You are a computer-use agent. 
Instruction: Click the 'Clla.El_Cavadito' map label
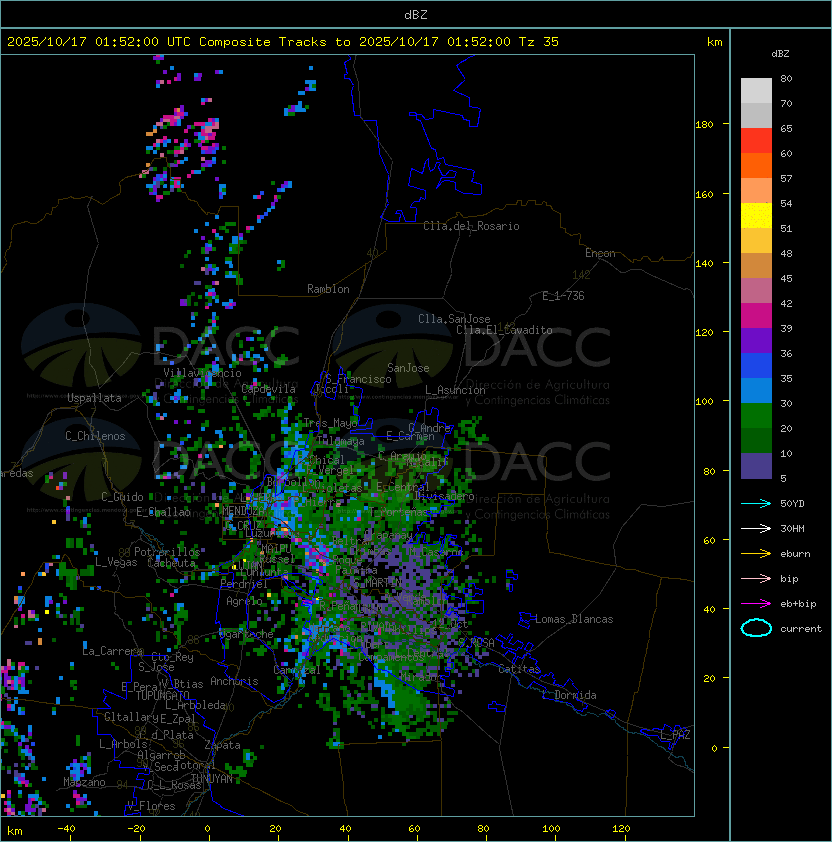tap(504, 330)
